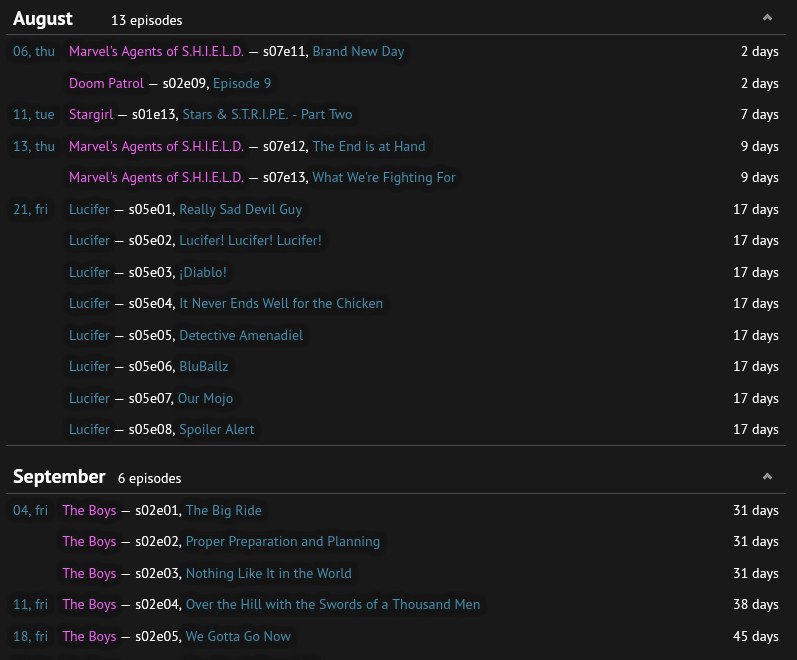The width and height of the screenshot is (797, 660).
Task: Open Lucifer show link in s05e08 row
Action: coord(89,430)
